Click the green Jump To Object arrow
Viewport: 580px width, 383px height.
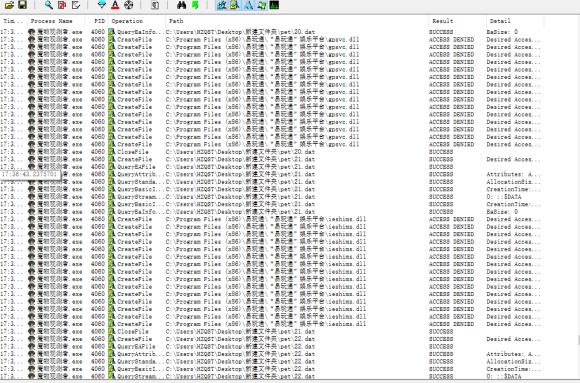pos(195,5)
